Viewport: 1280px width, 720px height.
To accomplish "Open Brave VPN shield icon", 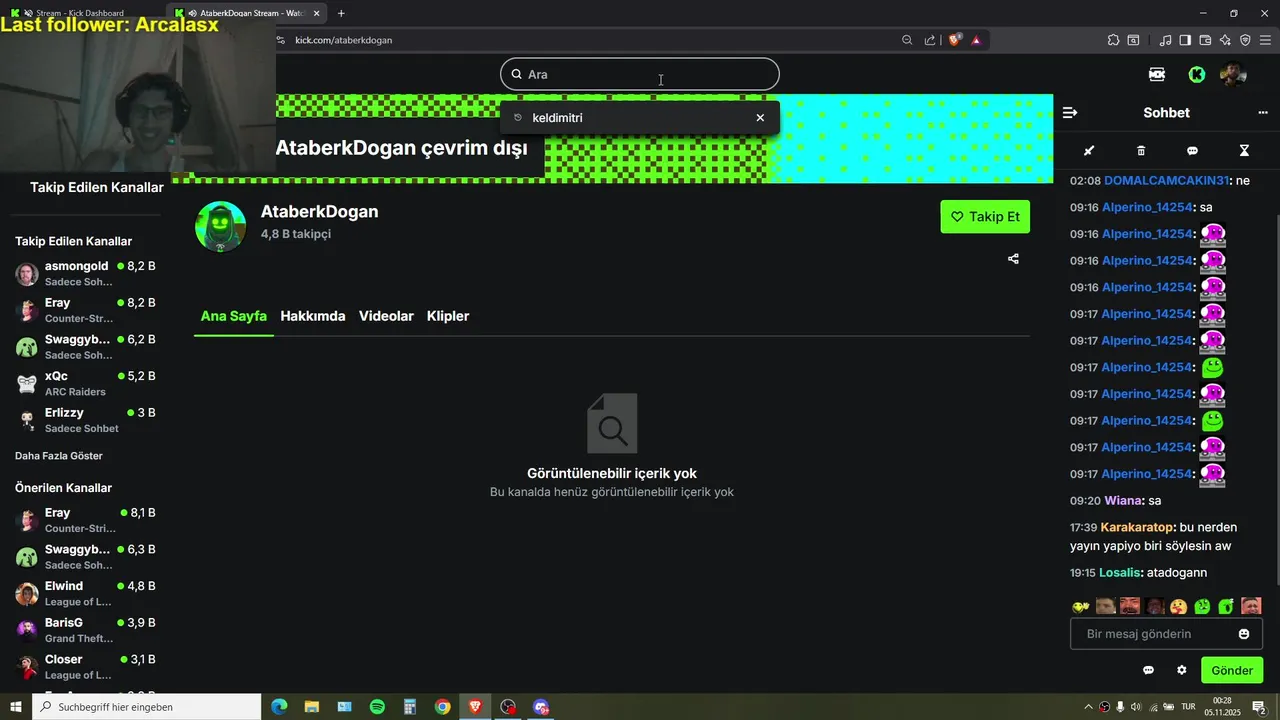I will pyautogui.click(x=1245, y=40).
